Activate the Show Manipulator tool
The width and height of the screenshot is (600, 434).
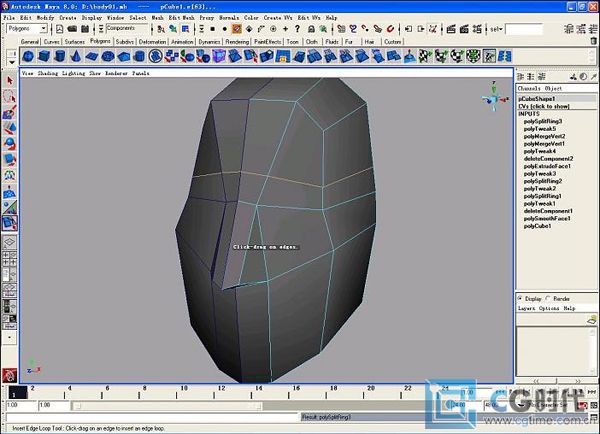tap(10, 207)
